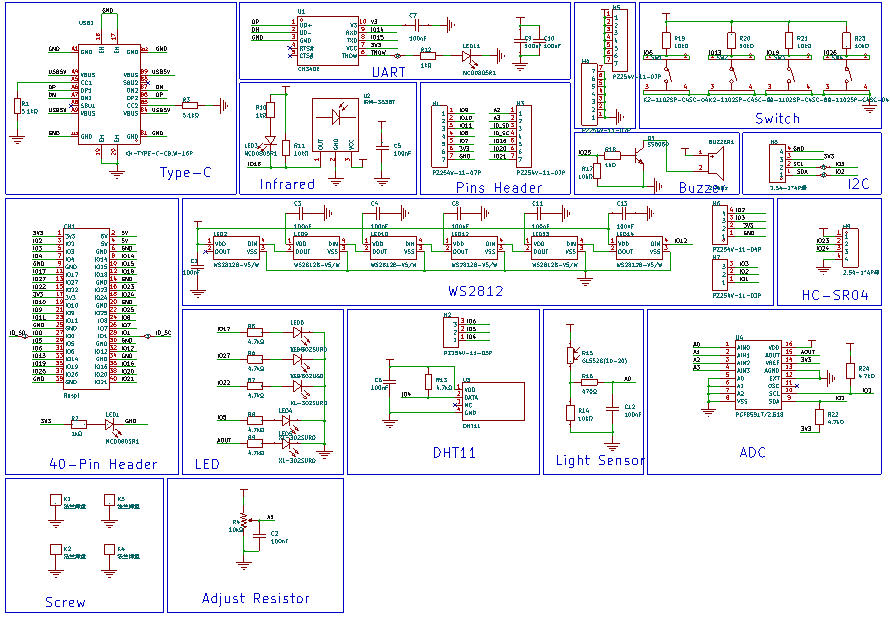This screenshot has width=890, height=619.
Task: Select the 'Infrared' block title
Action: pos(287,184)
